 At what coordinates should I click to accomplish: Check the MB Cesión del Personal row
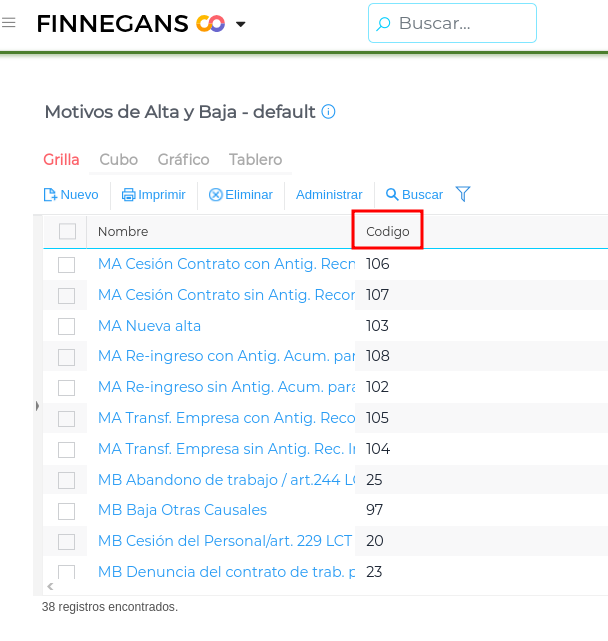(66, 542)
